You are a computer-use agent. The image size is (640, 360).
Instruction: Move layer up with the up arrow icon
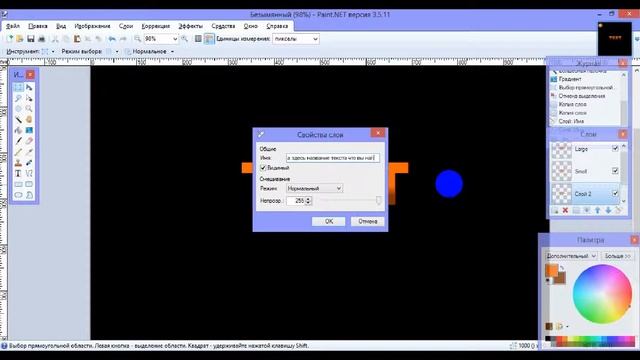tap(598, 210)
